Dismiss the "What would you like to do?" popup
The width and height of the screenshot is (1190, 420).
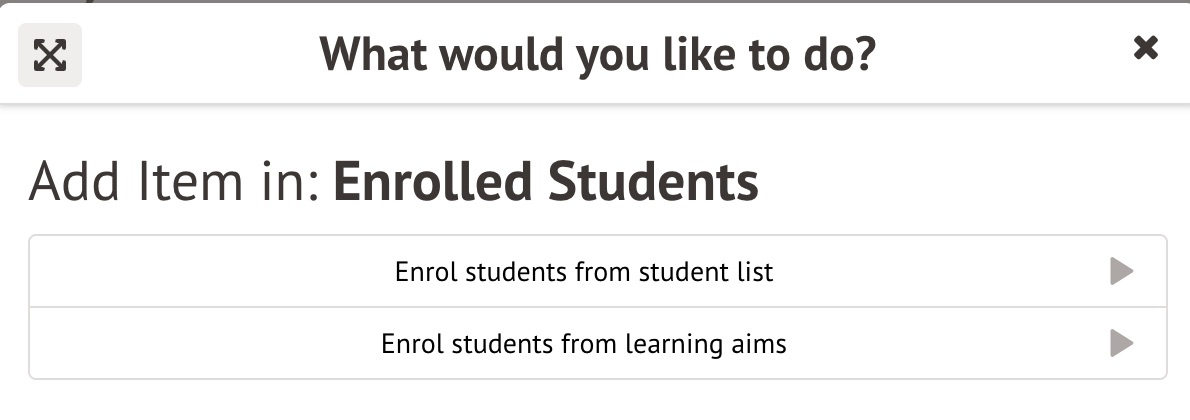[1145, 48]
